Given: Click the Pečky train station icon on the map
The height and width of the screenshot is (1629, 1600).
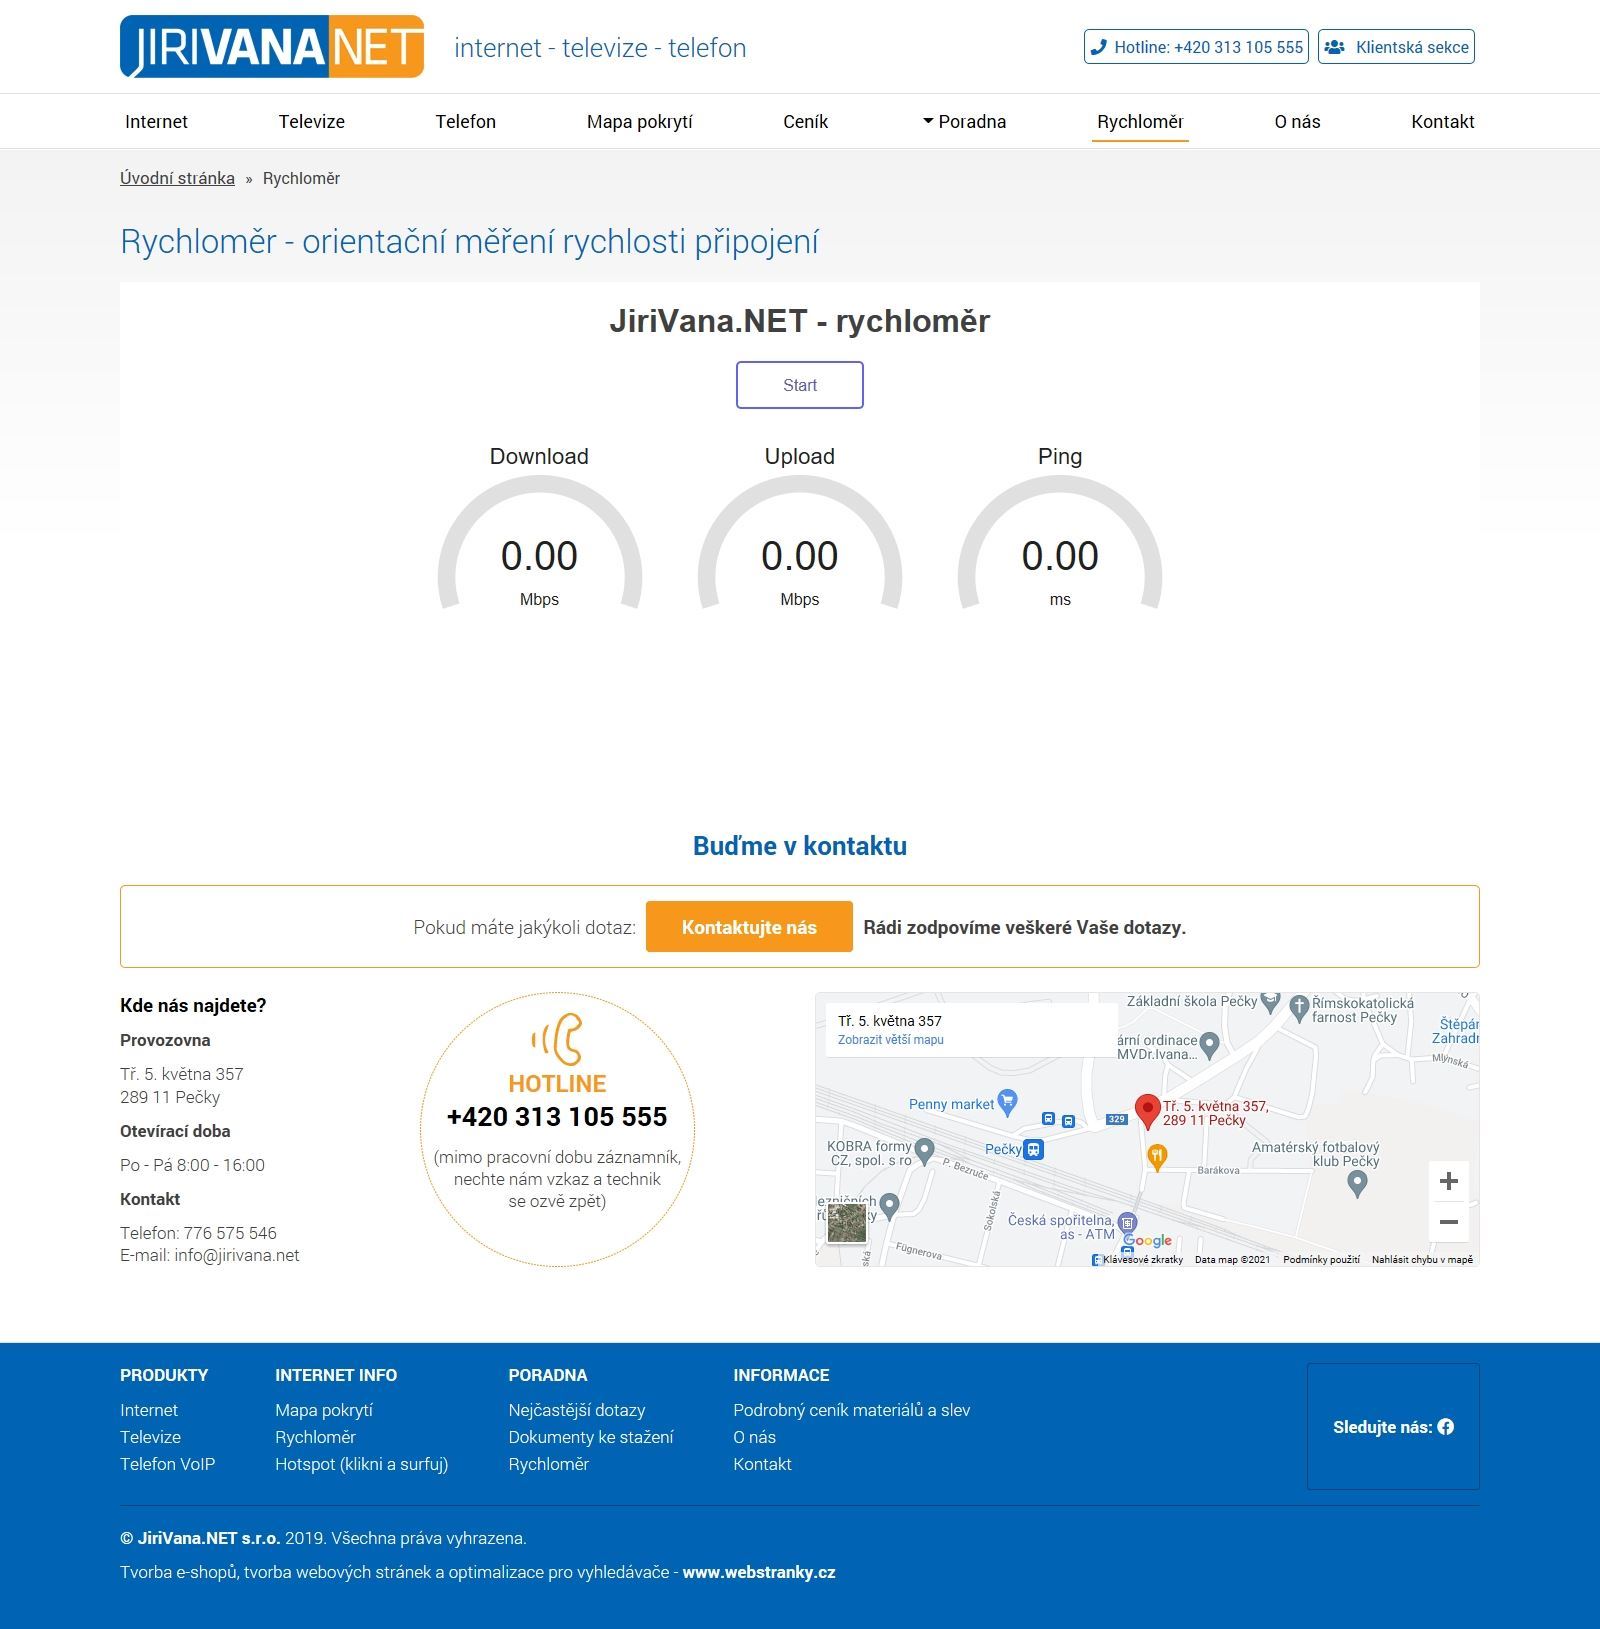Looking at the screenshot, I should pyautogui.click(x=1034, y=1150).
